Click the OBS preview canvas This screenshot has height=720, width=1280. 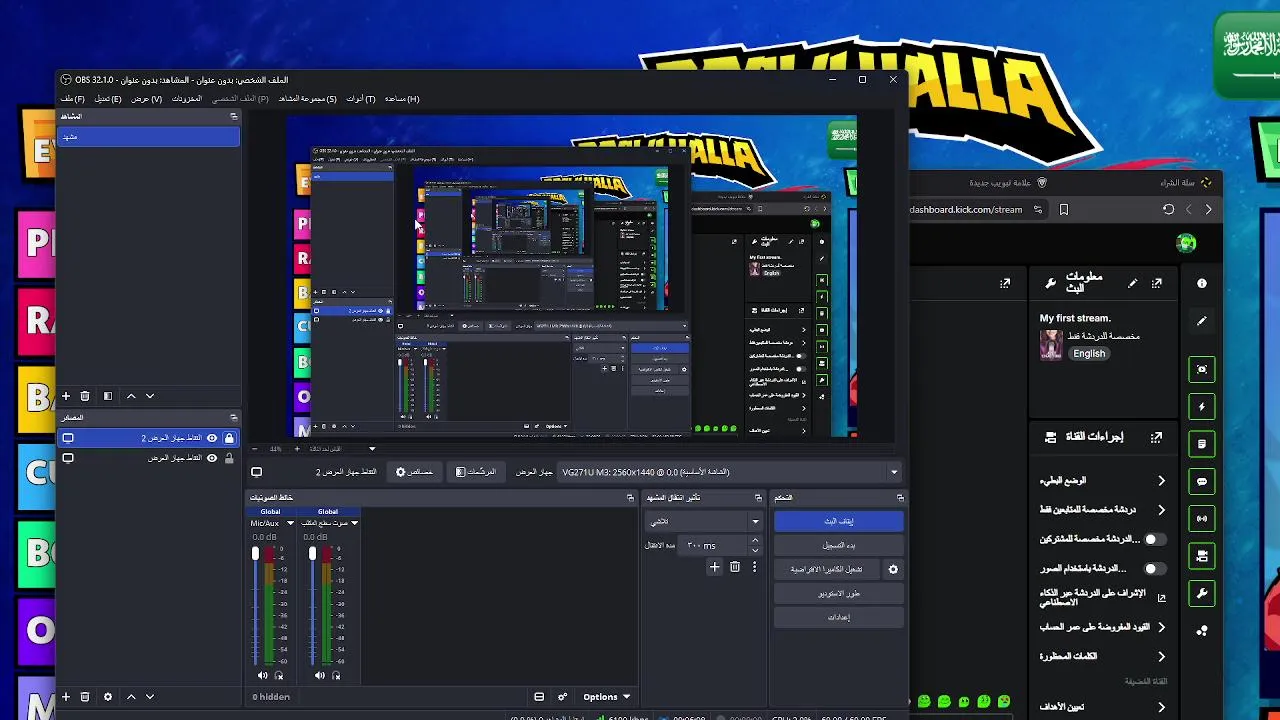coord(571,276)
